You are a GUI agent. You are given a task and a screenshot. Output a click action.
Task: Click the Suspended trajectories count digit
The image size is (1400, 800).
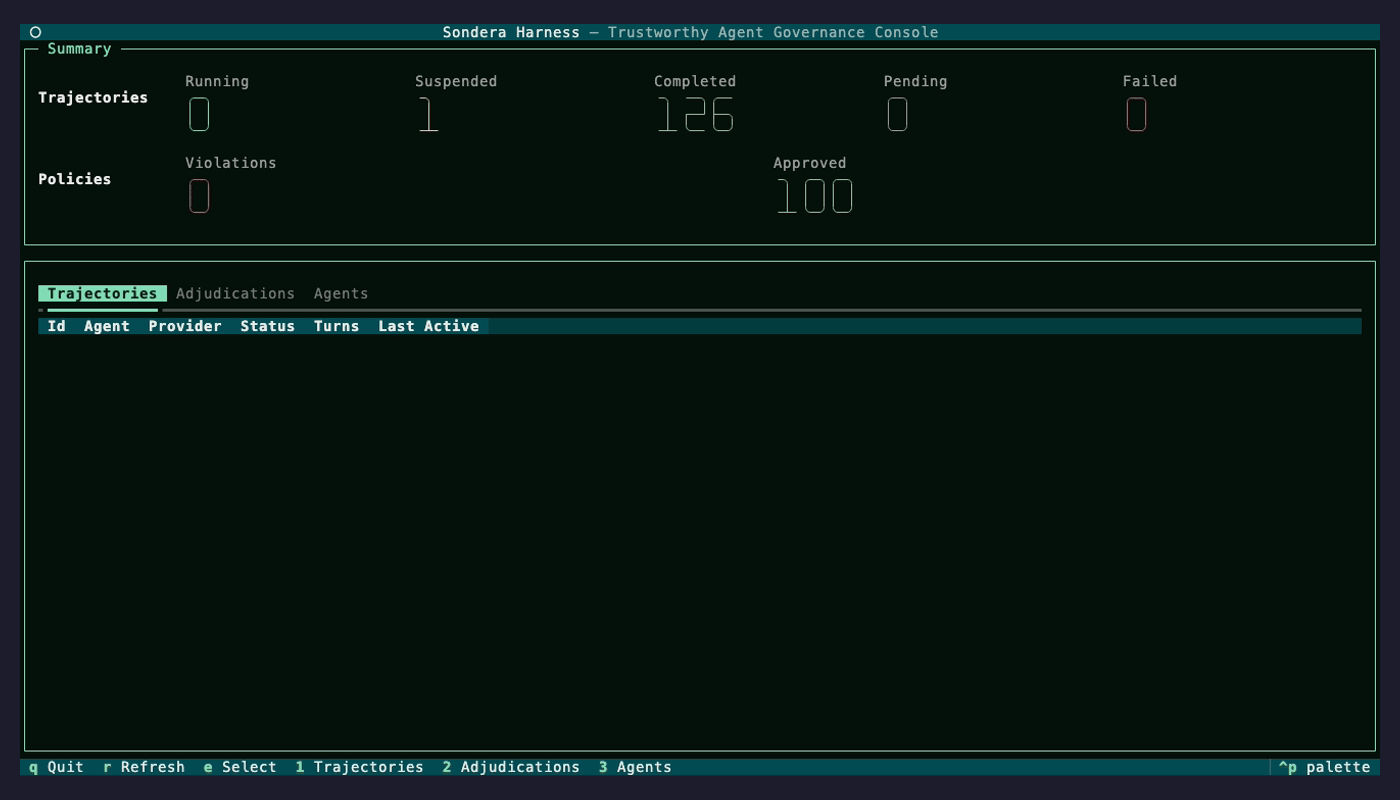pyautogui.click(x=428, y=115)
